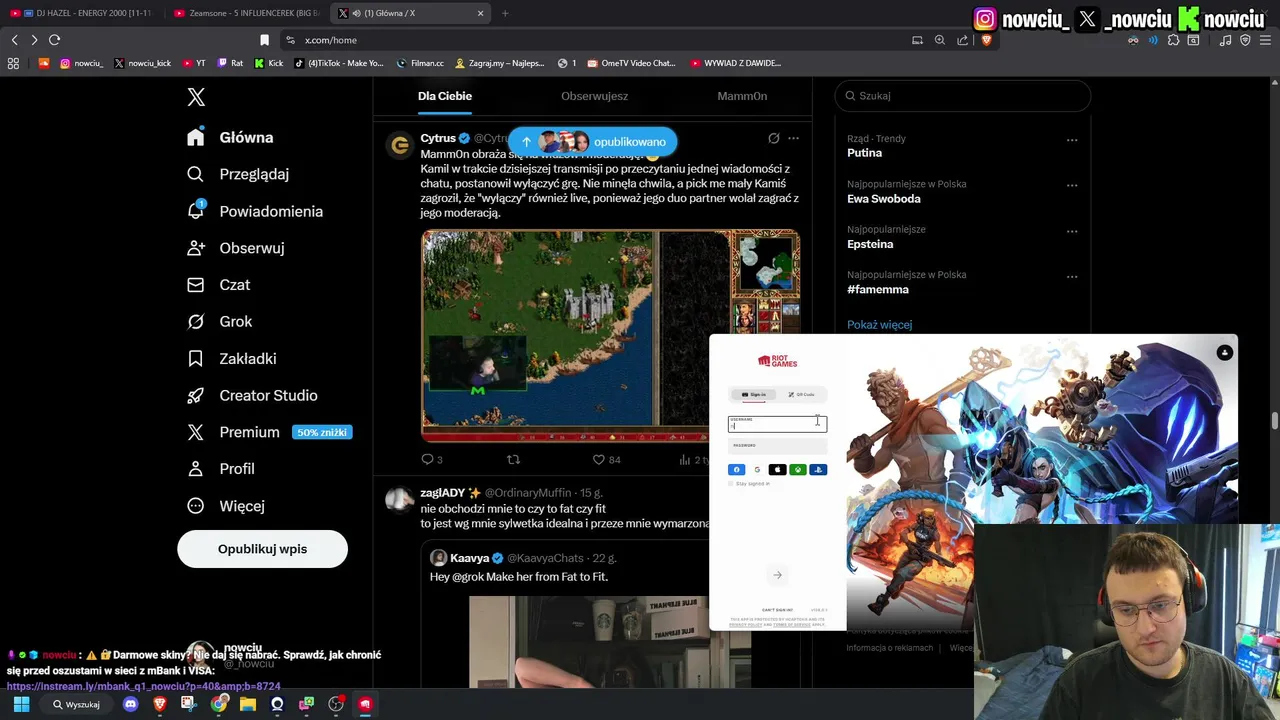The width and height of the screenshot is (1280, 720).
Task: Sign in with PlayStation in Riot window
Action: pos(818,470)
